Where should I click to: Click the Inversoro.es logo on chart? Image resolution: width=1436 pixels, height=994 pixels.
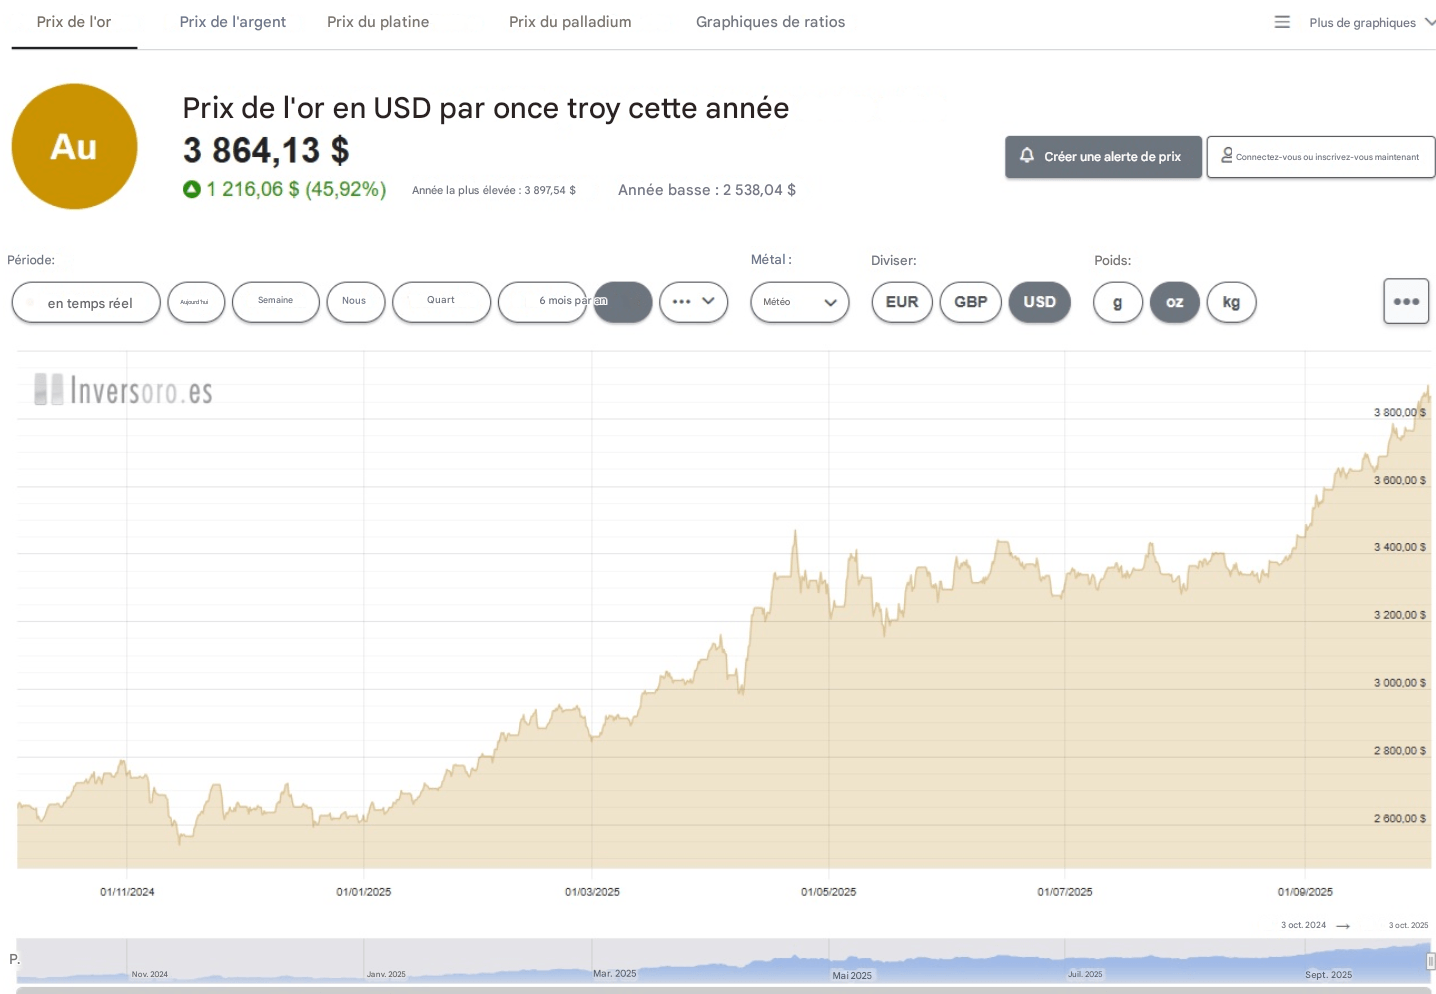coord(123,390)
